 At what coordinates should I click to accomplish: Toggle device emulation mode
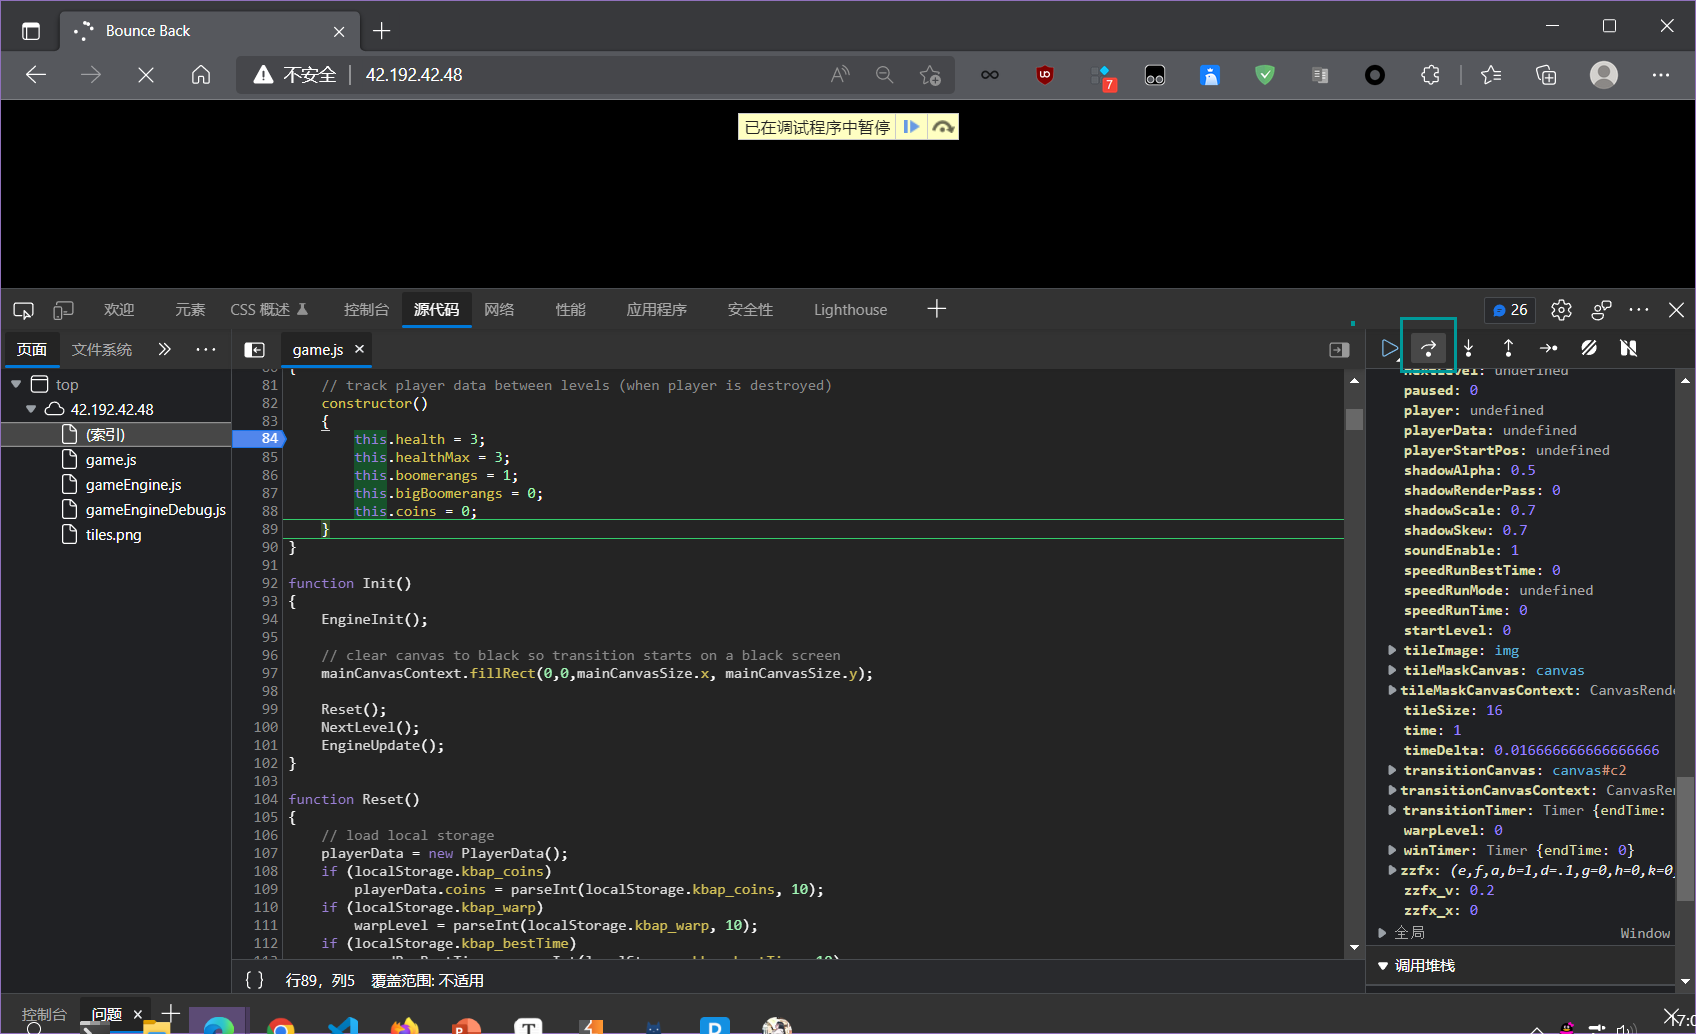63,310
